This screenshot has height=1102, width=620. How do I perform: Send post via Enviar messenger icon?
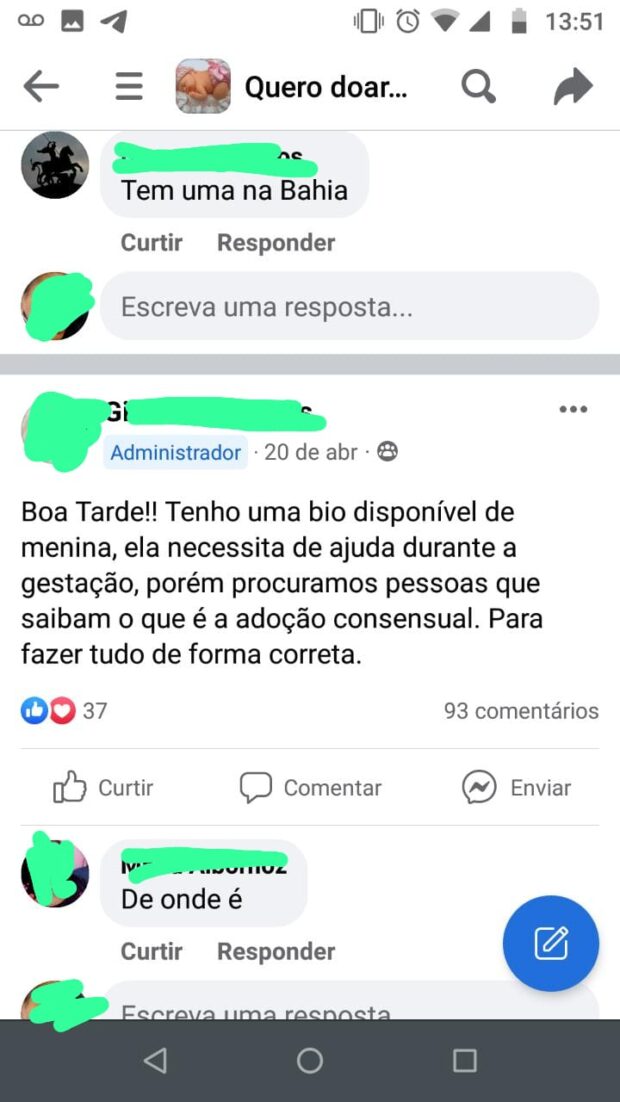tap(517, 787)
